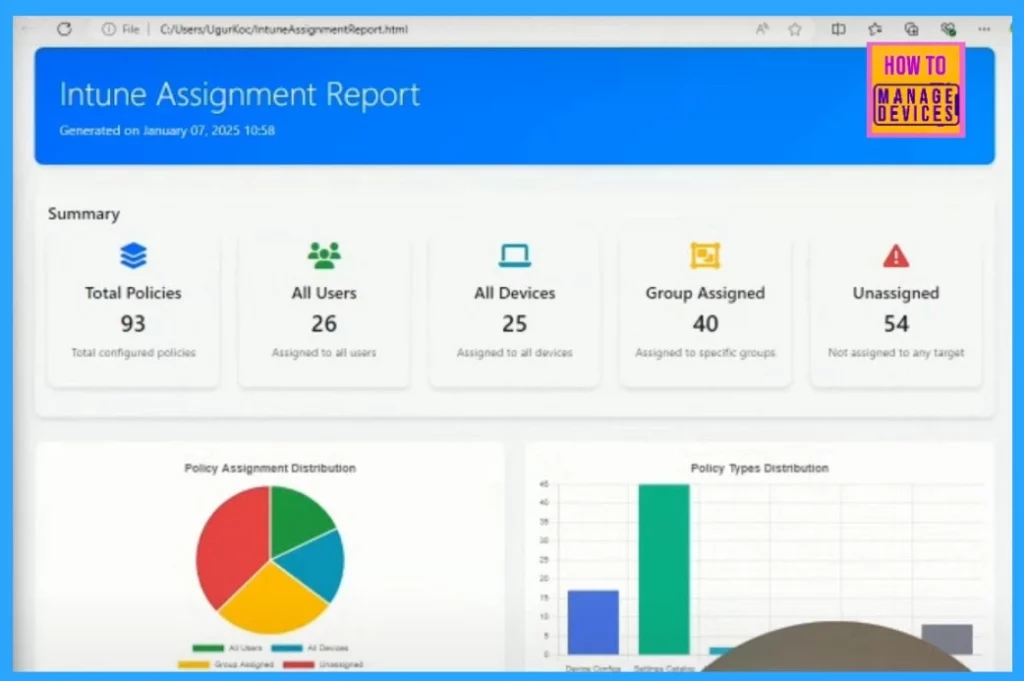Click the Policy Assignment Distribution chart title
Viewport: 1024px width, 681px height.
(270, 468)
